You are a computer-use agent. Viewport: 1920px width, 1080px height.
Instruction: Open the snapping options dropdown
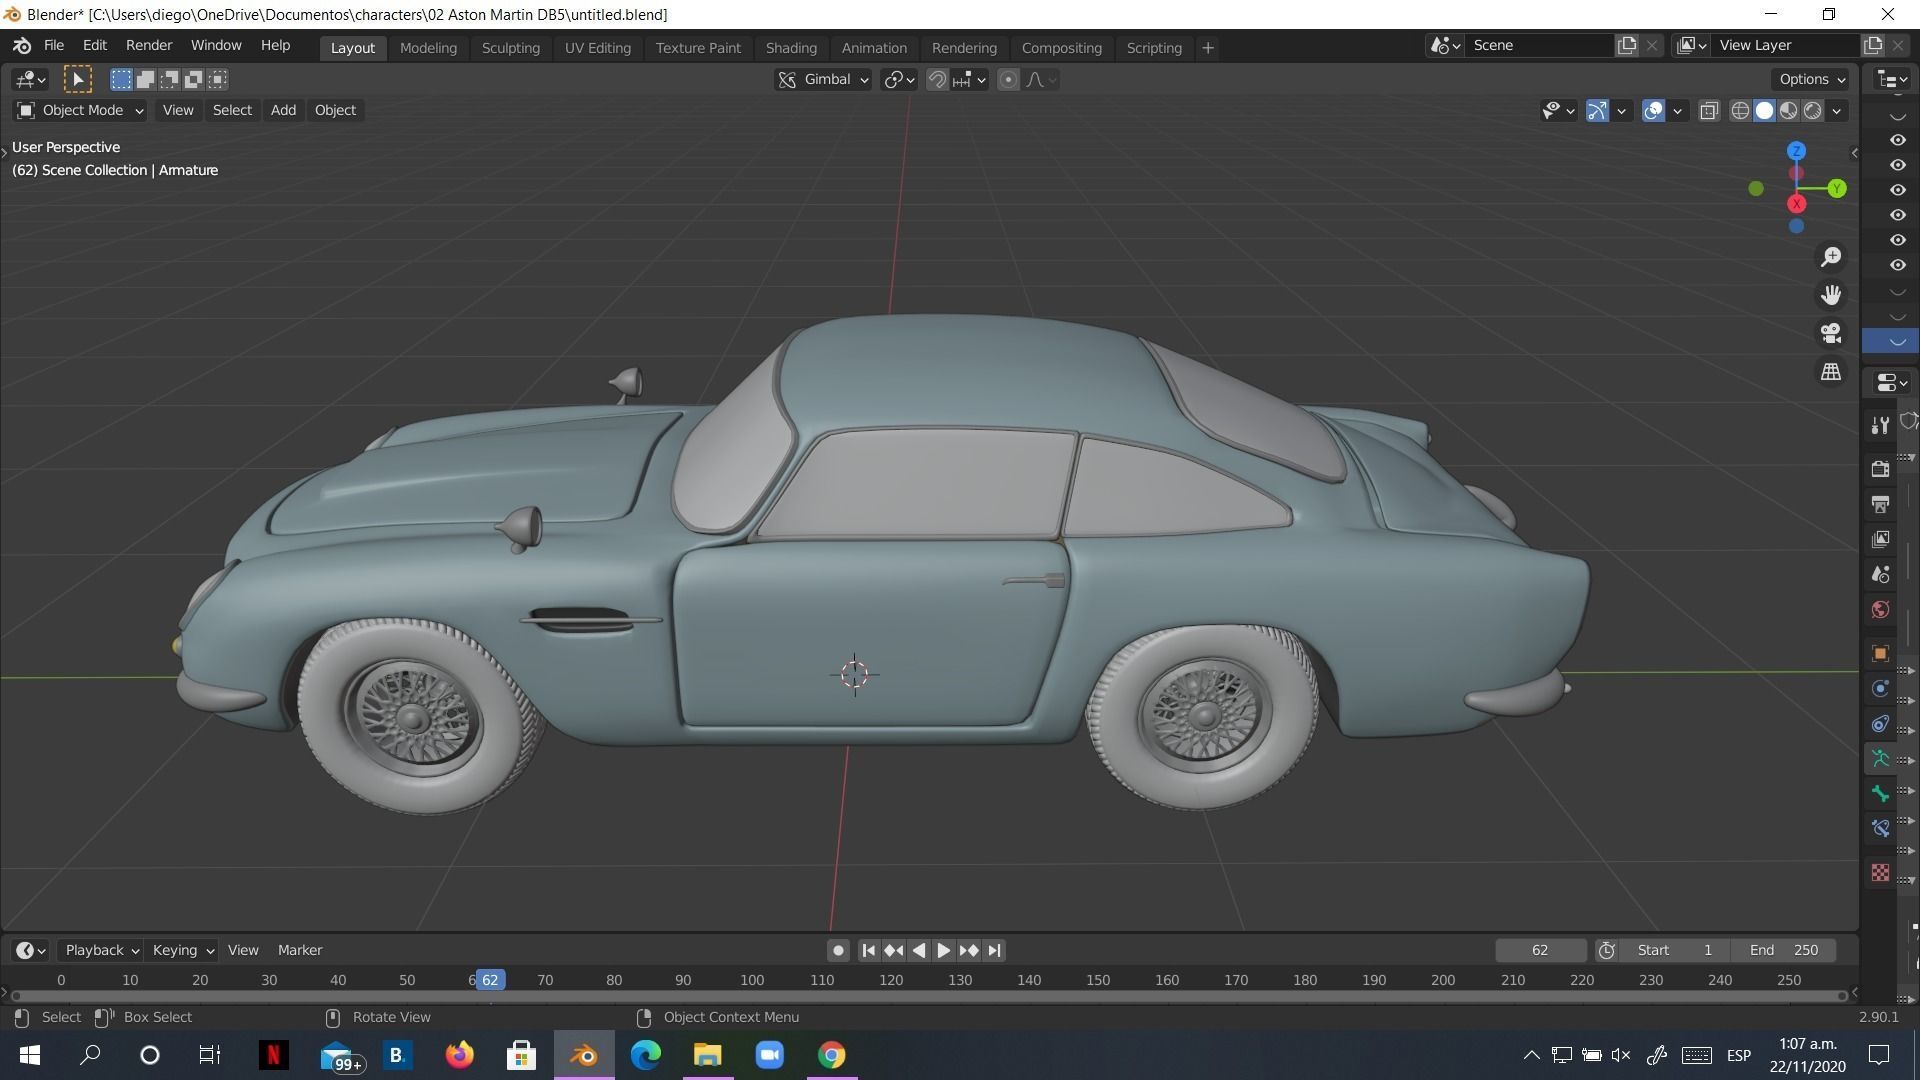970,80
